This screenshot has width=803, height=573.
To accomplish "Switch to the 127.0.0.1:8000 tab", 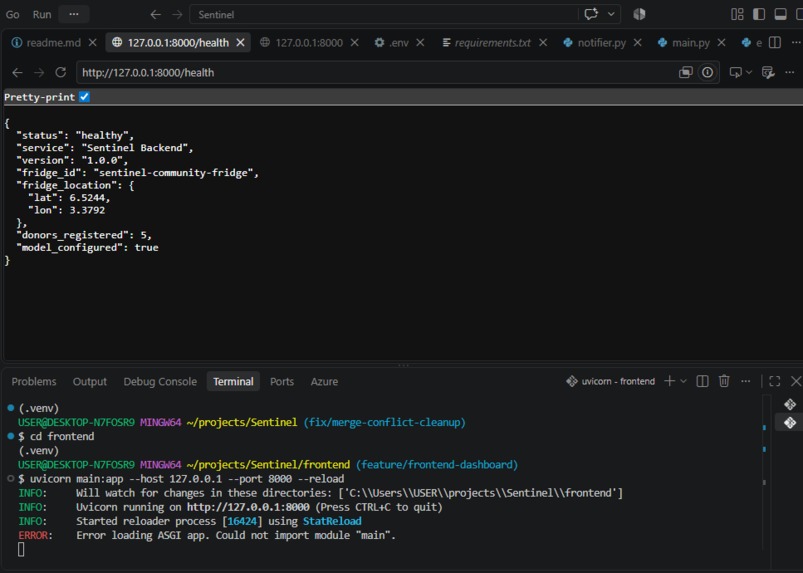I will tap(302, 43).
